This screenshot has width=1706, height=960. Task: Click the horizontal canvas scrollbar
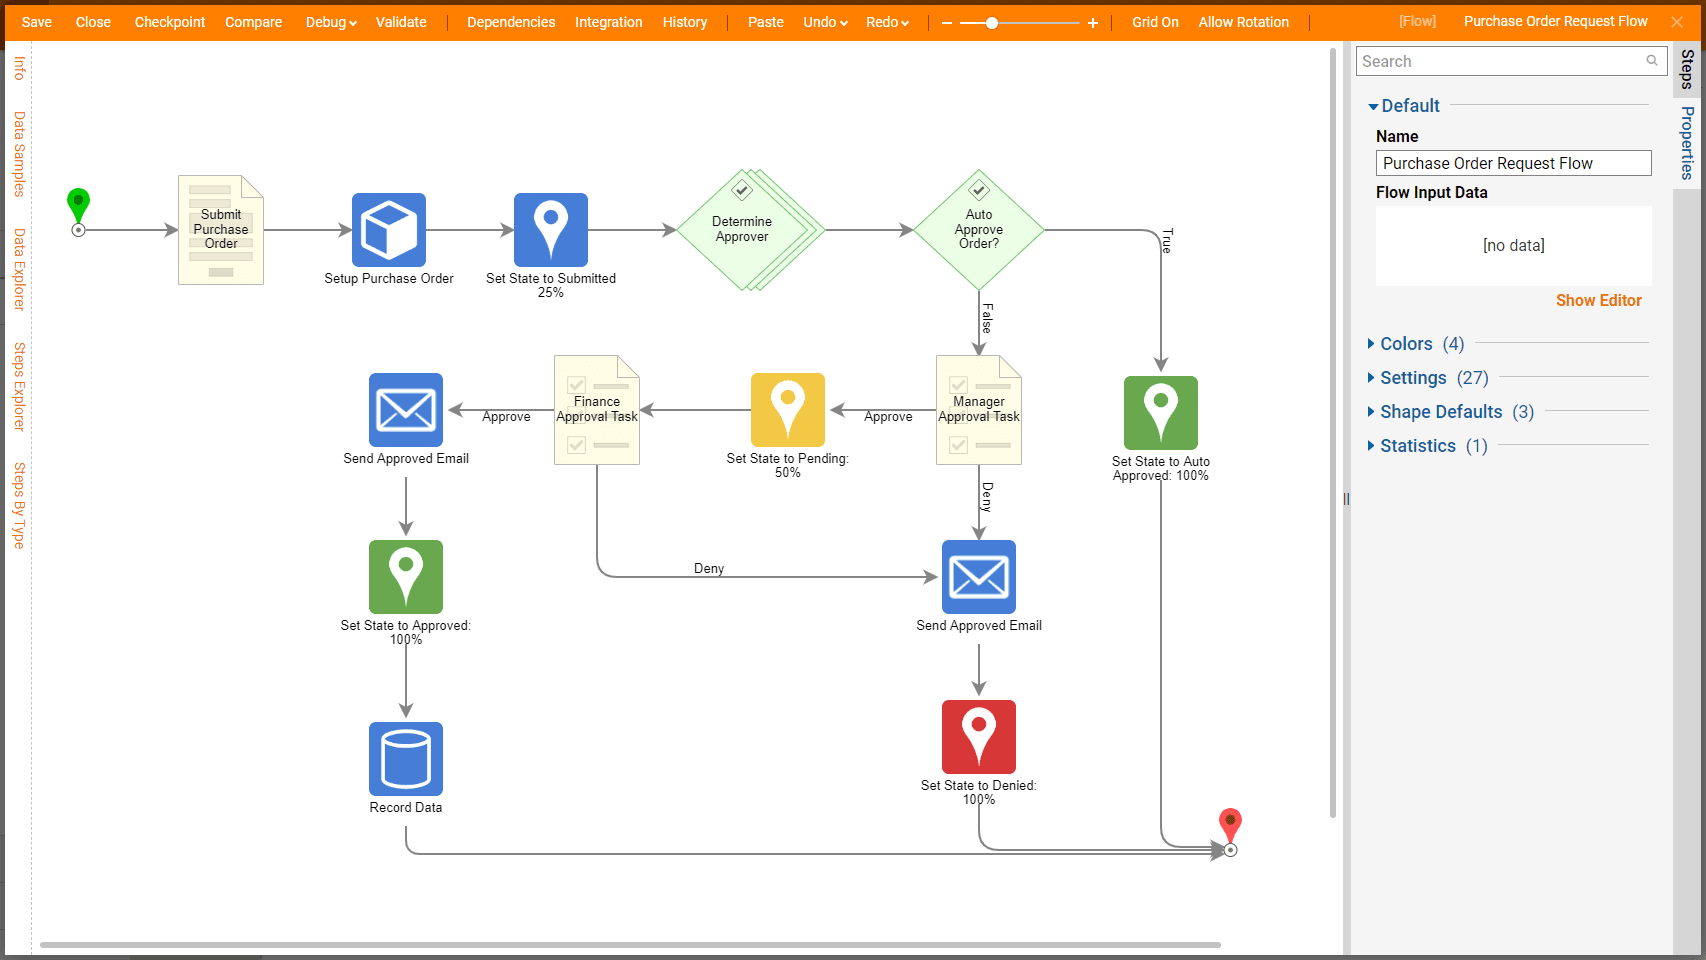630,944
